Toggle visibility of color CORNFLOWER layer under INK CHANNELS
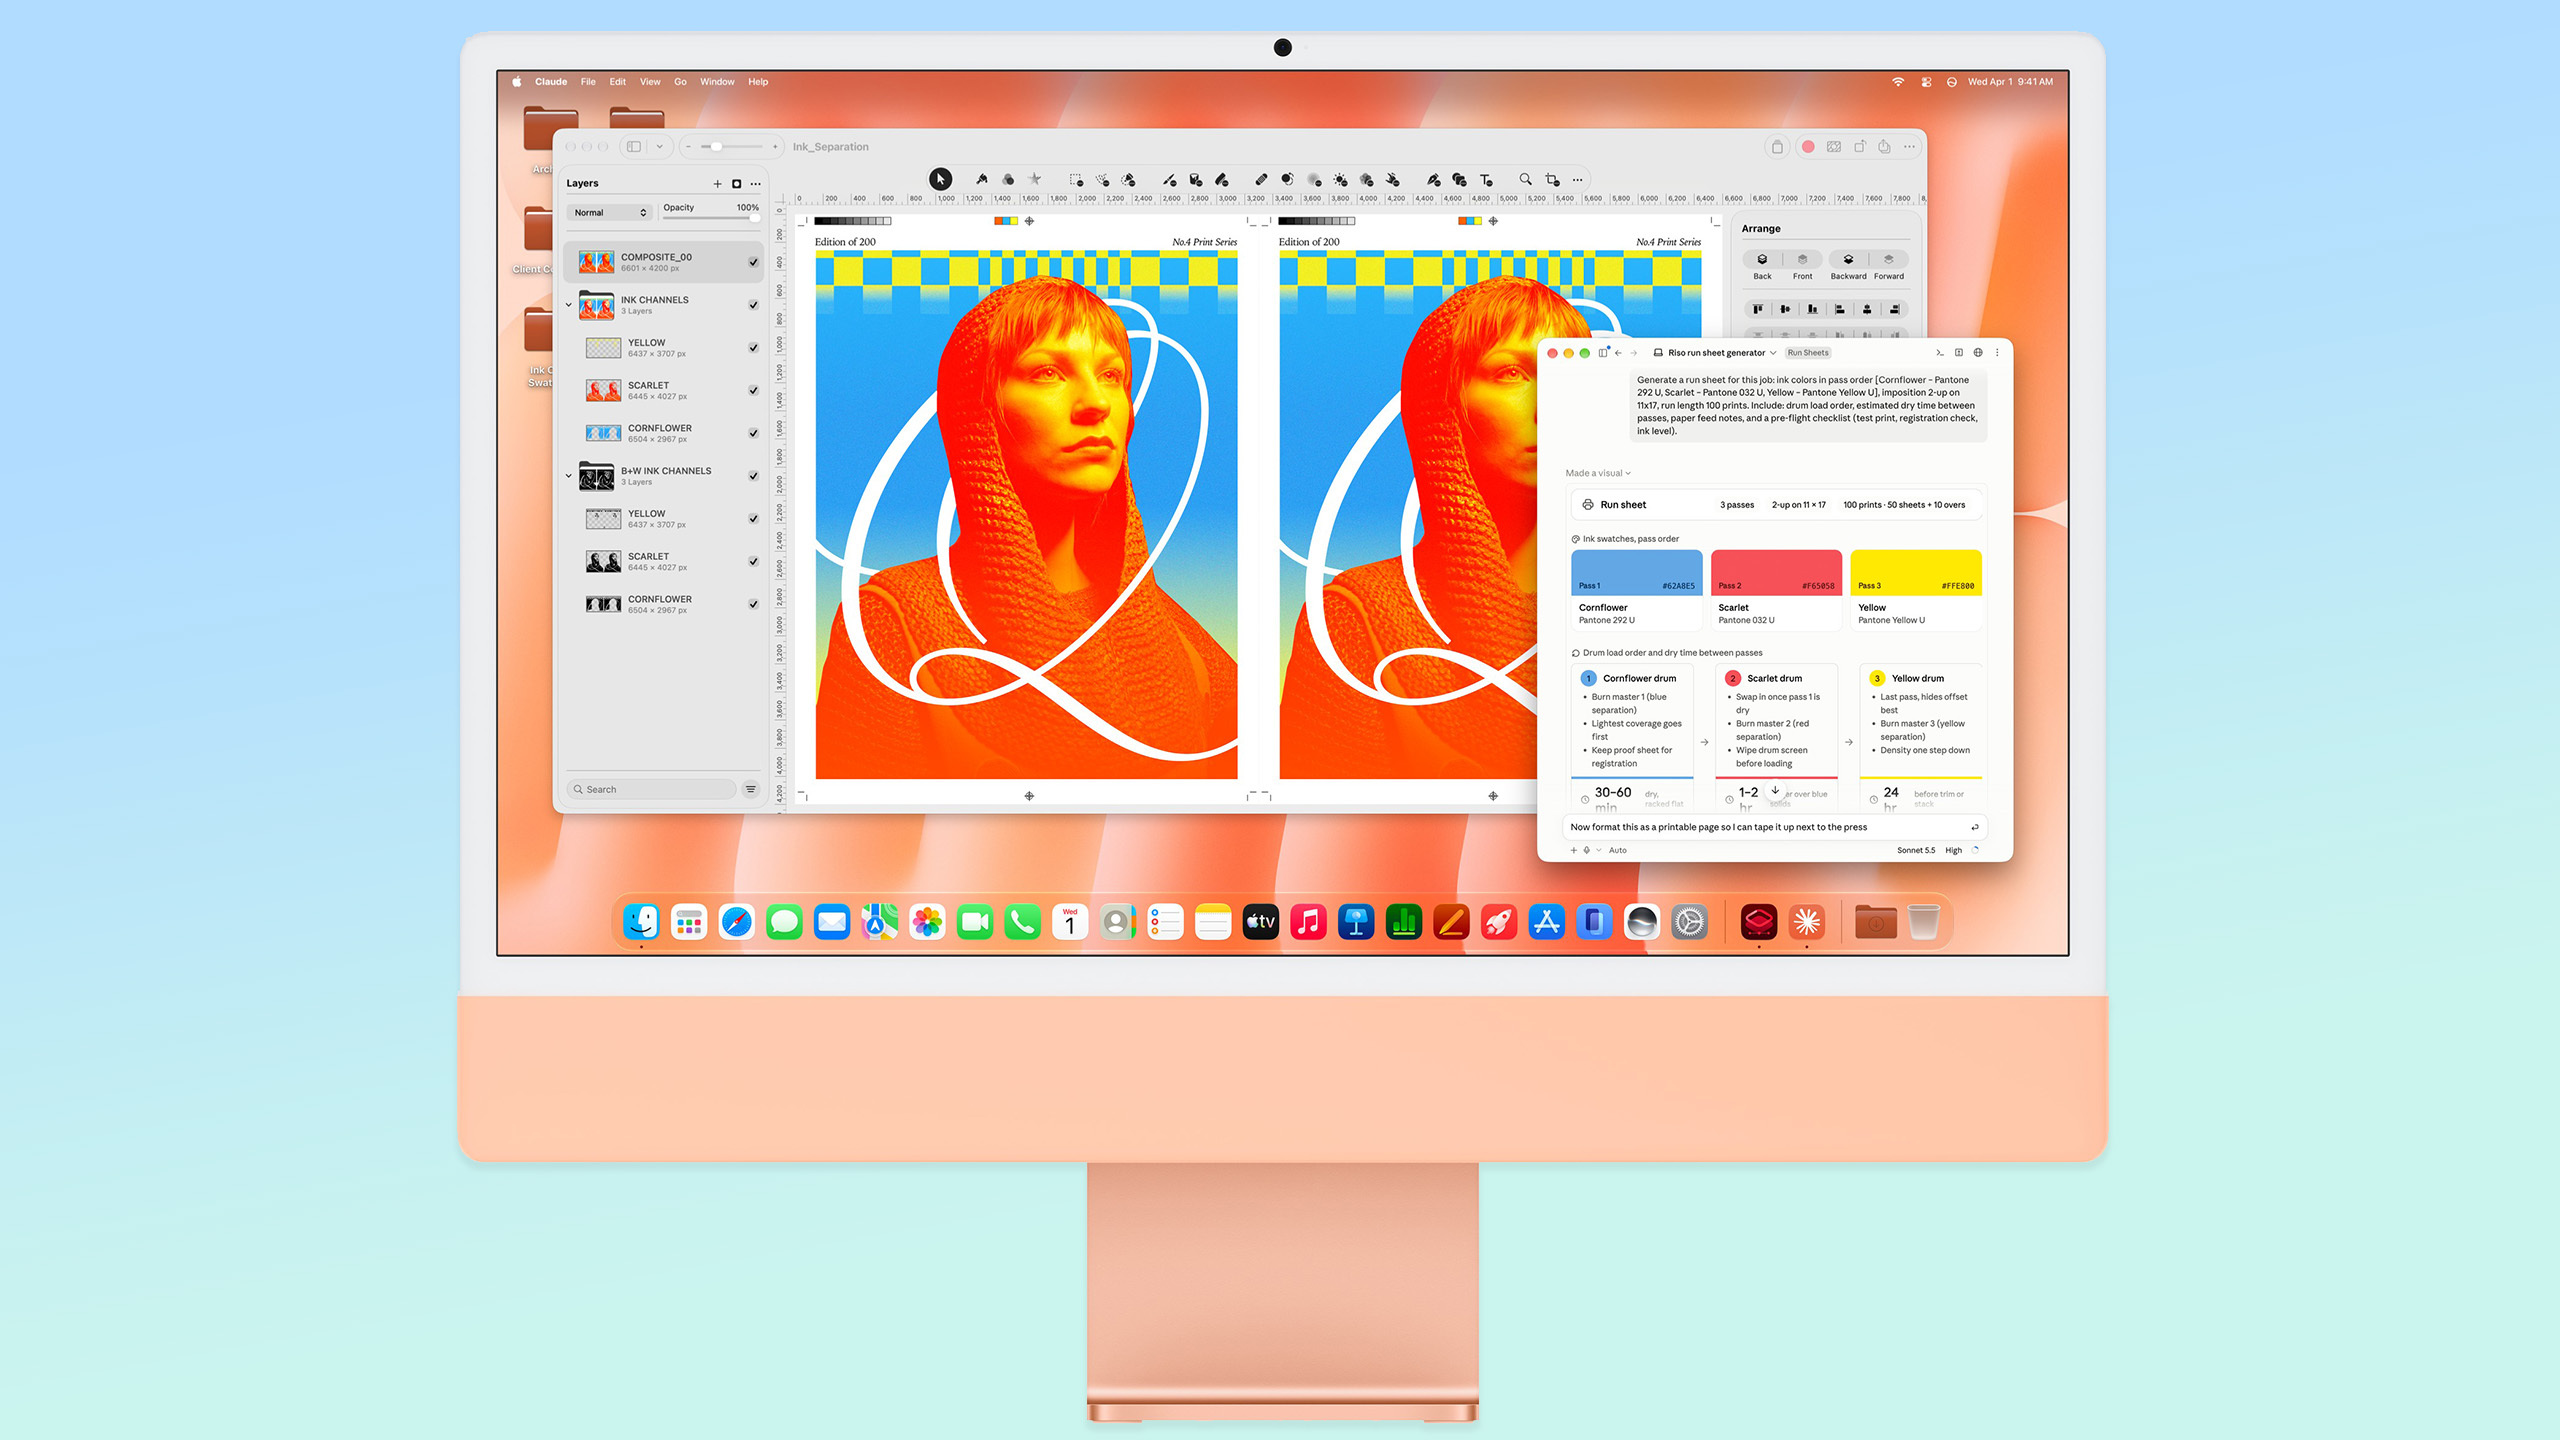The height and width of the screenshot is (1440, 2560). (x=753, y=433)
